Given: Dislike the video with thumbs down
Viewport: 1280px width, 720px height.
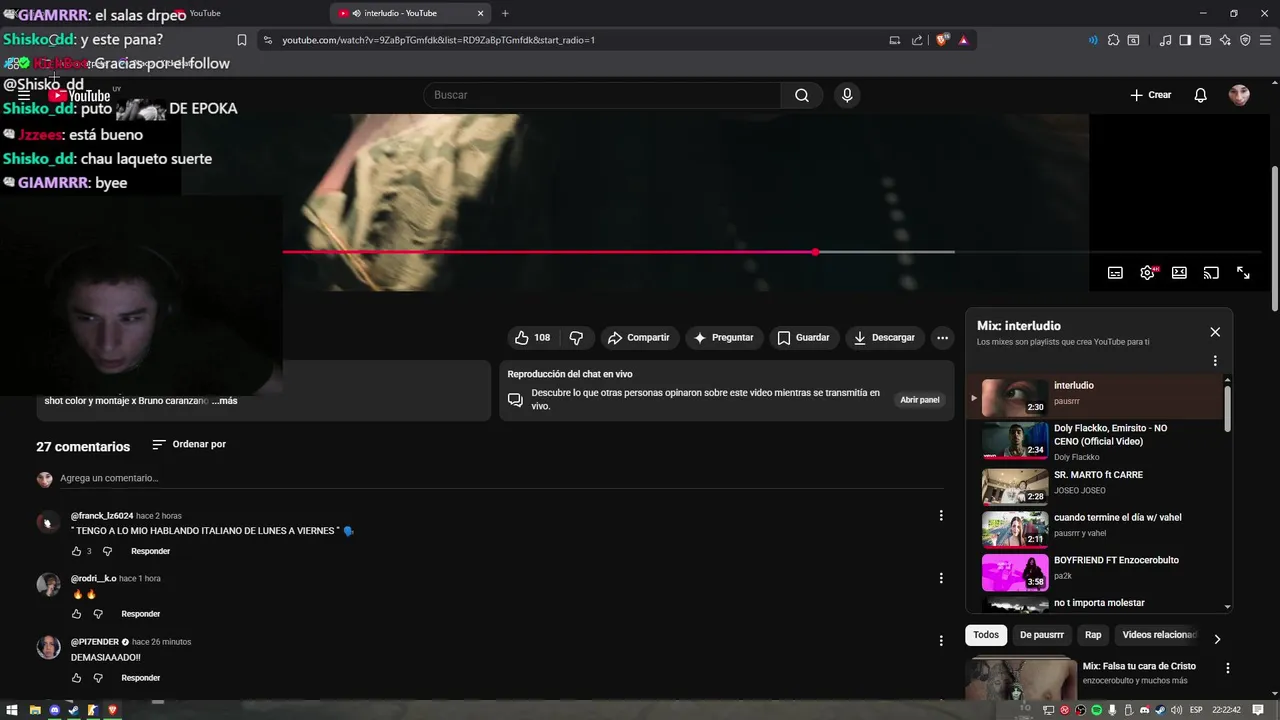Looking at the screenshot, I should coord(576,338).
